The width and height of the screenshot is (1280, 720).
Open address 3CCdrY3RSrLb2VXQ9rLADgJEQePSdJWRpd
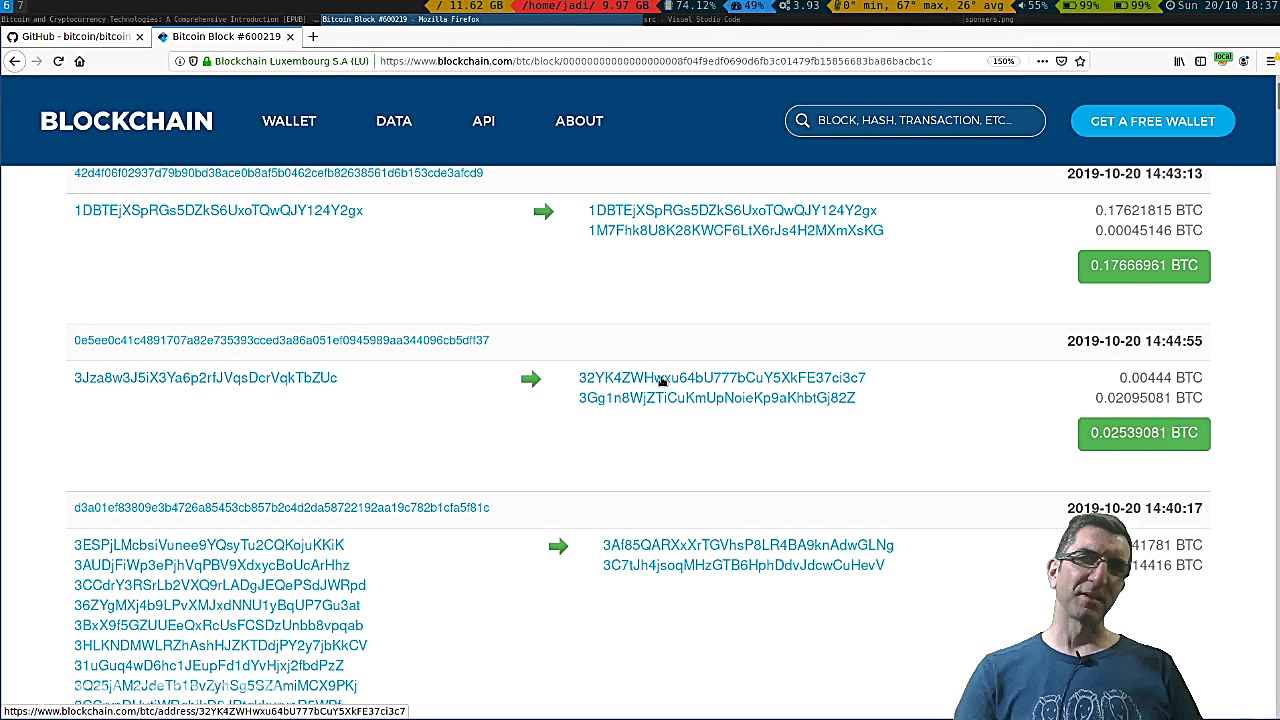click(x=219, y=585)
